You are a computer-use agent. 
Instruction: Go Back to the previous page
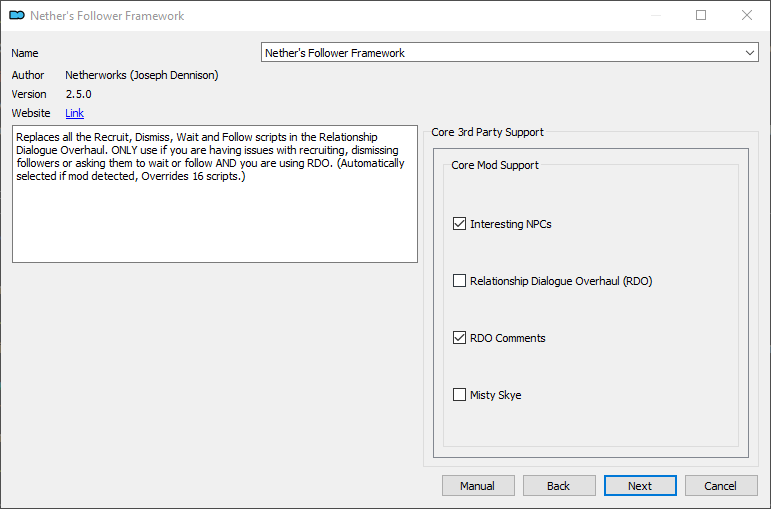[559, 486]
